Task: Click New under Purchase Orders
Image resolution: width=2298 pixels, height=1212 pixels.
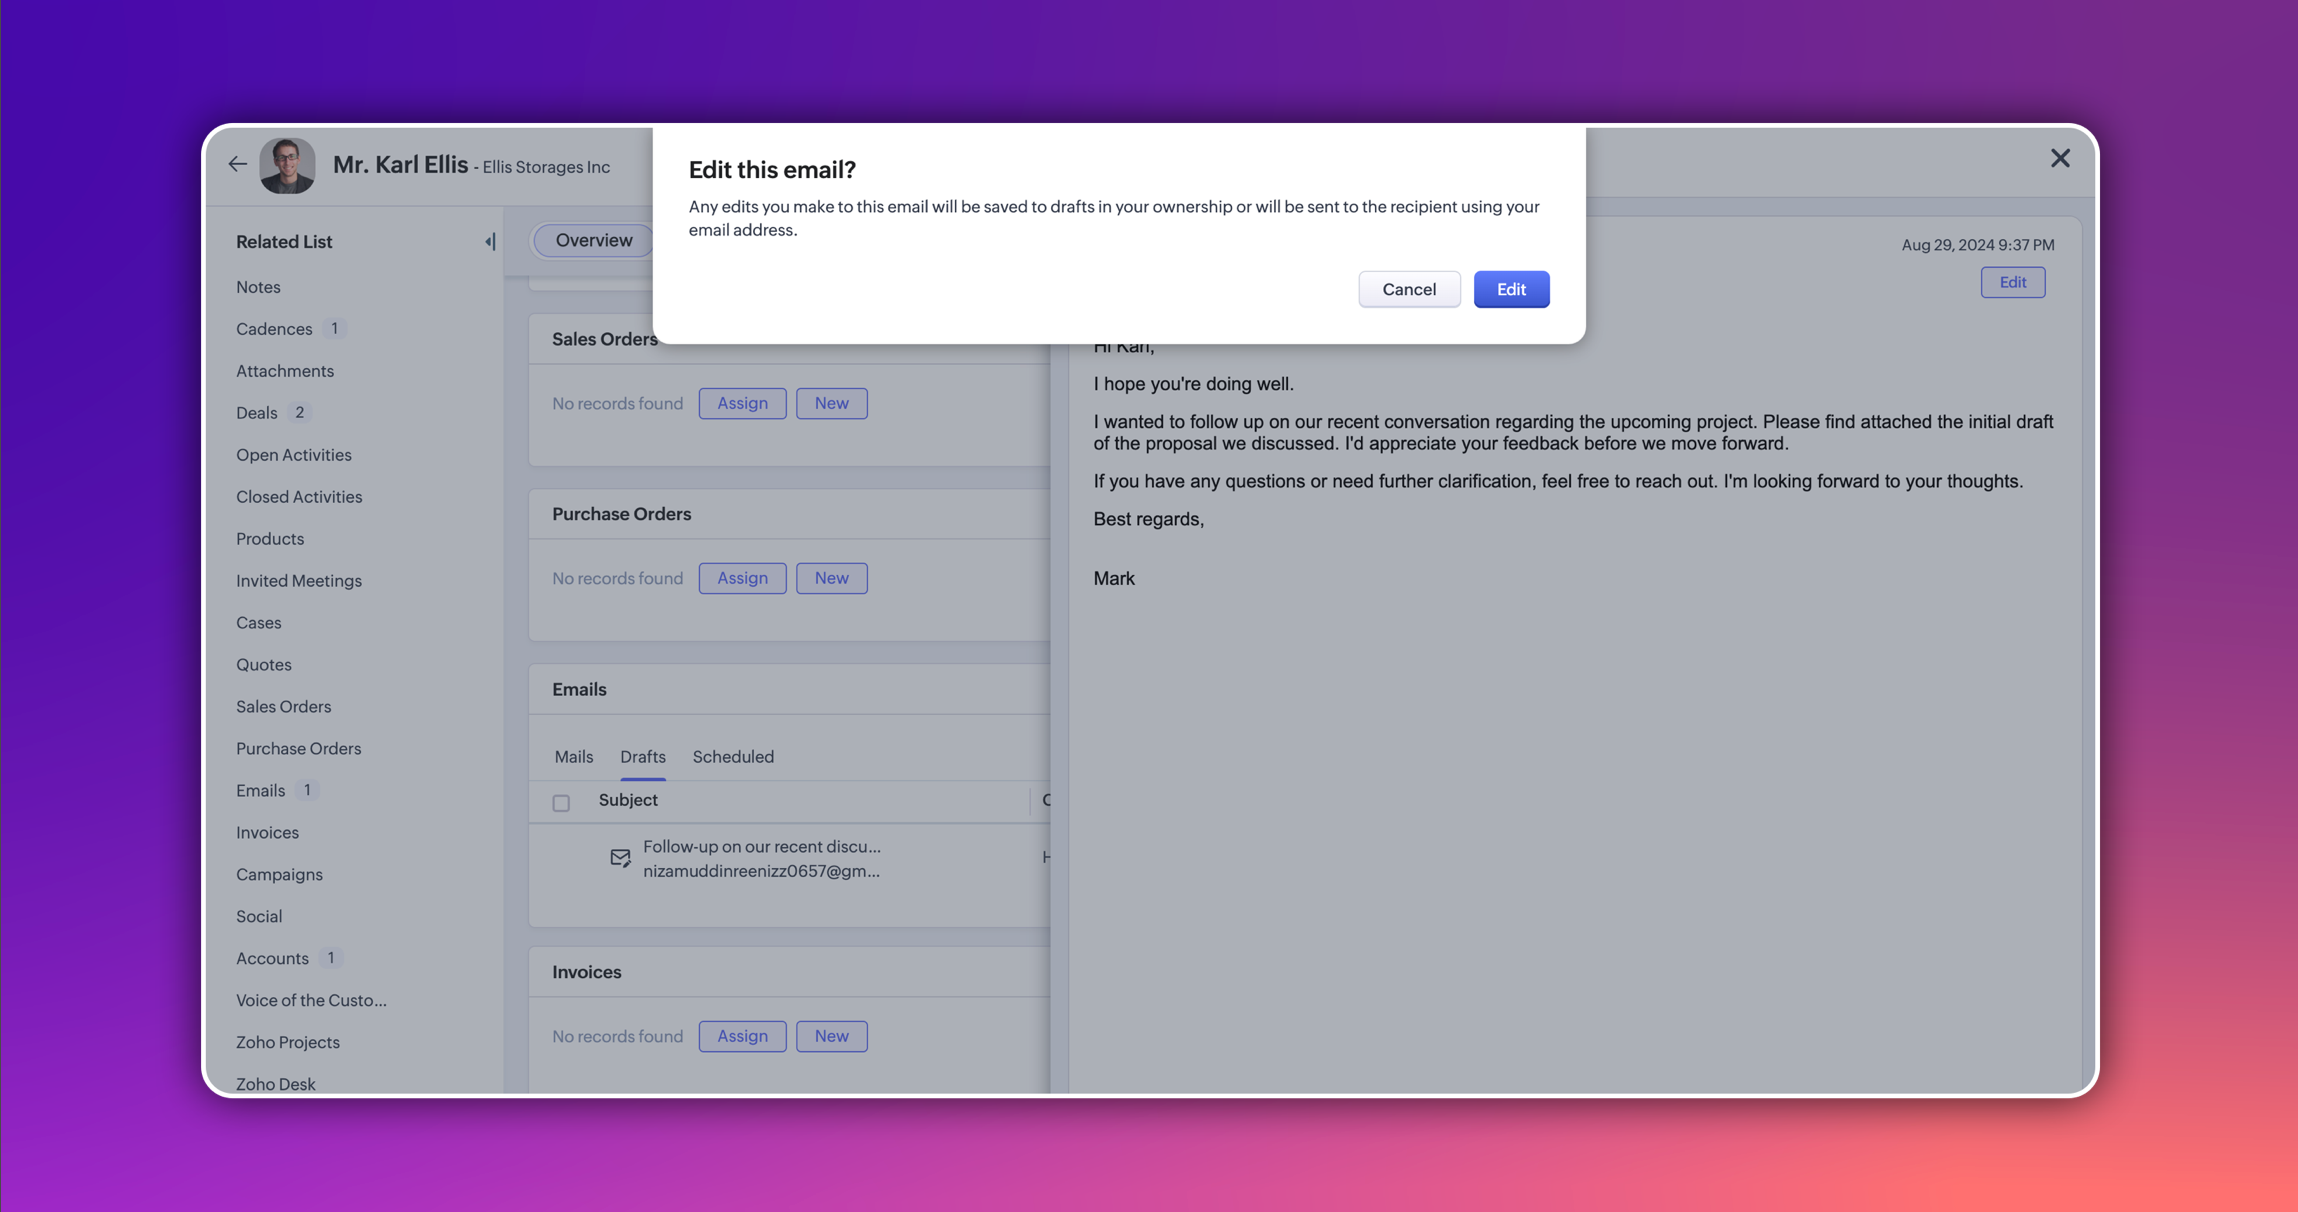Action: (x=831, y=578)
